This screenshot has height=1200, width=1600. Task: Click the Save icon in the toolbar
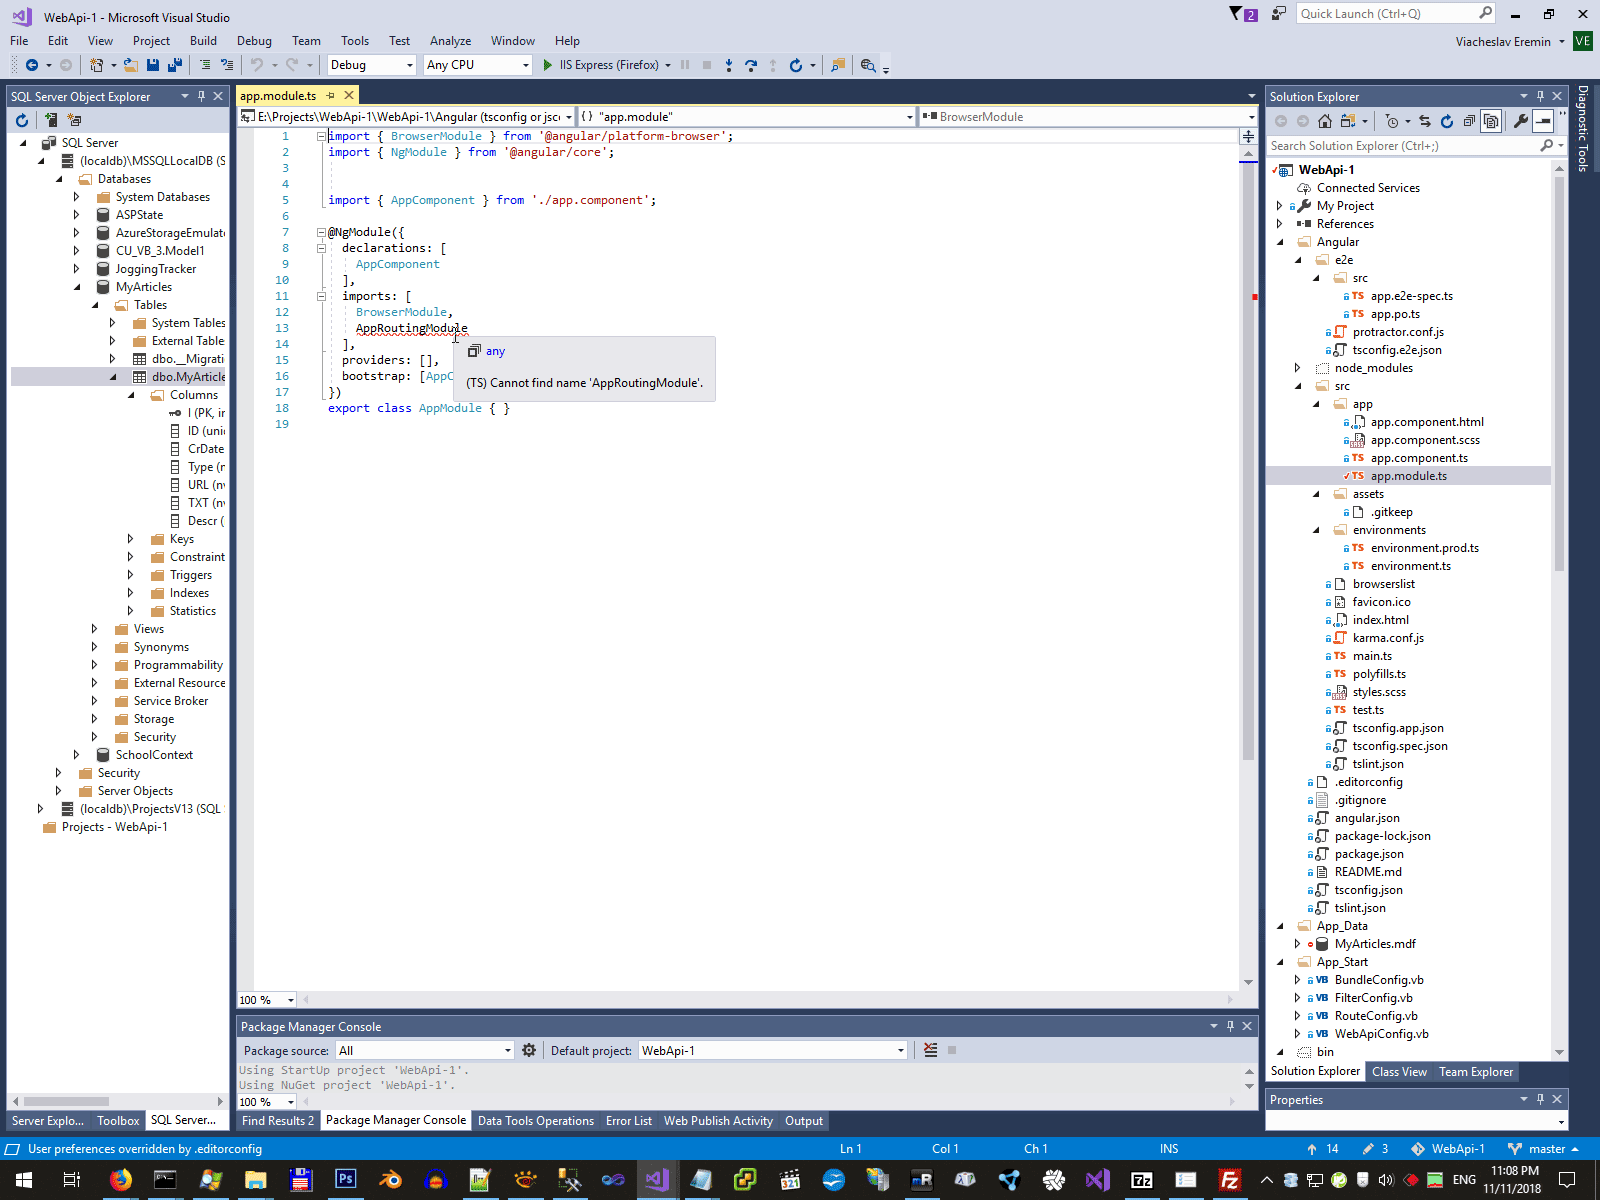[153, 65]
